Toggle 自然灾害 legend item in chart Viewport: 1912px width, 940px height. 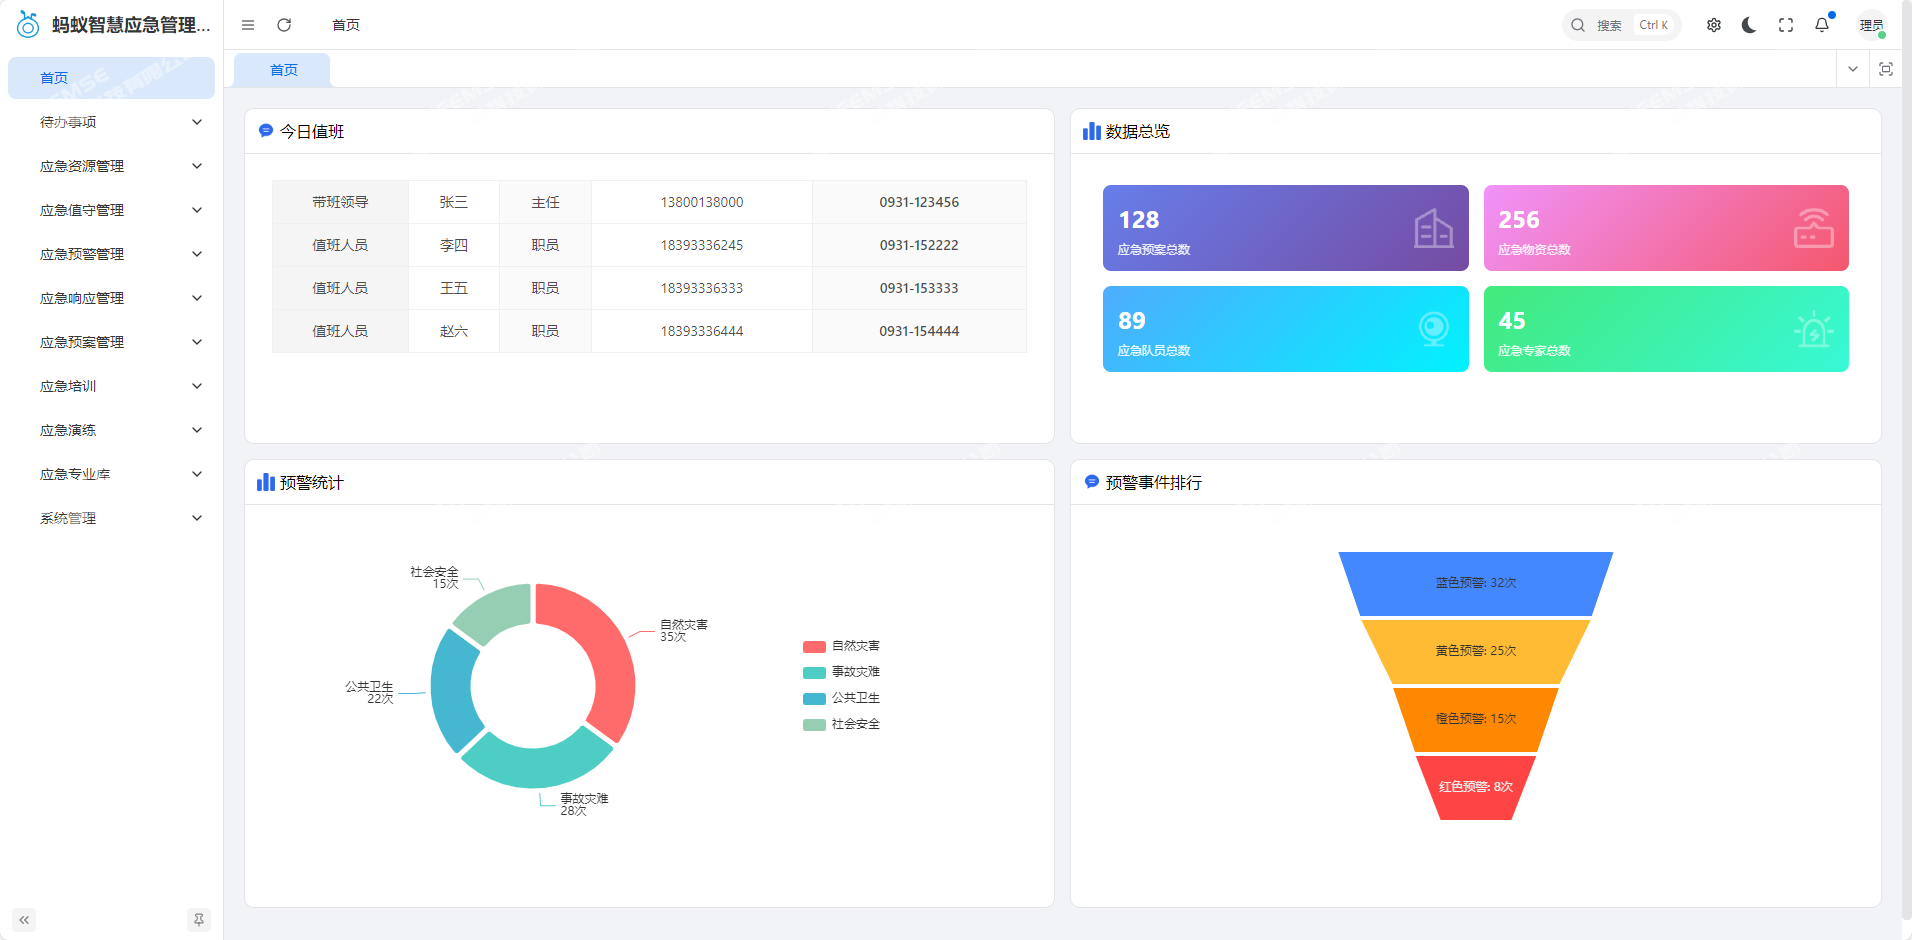click(x=842, y=646)
